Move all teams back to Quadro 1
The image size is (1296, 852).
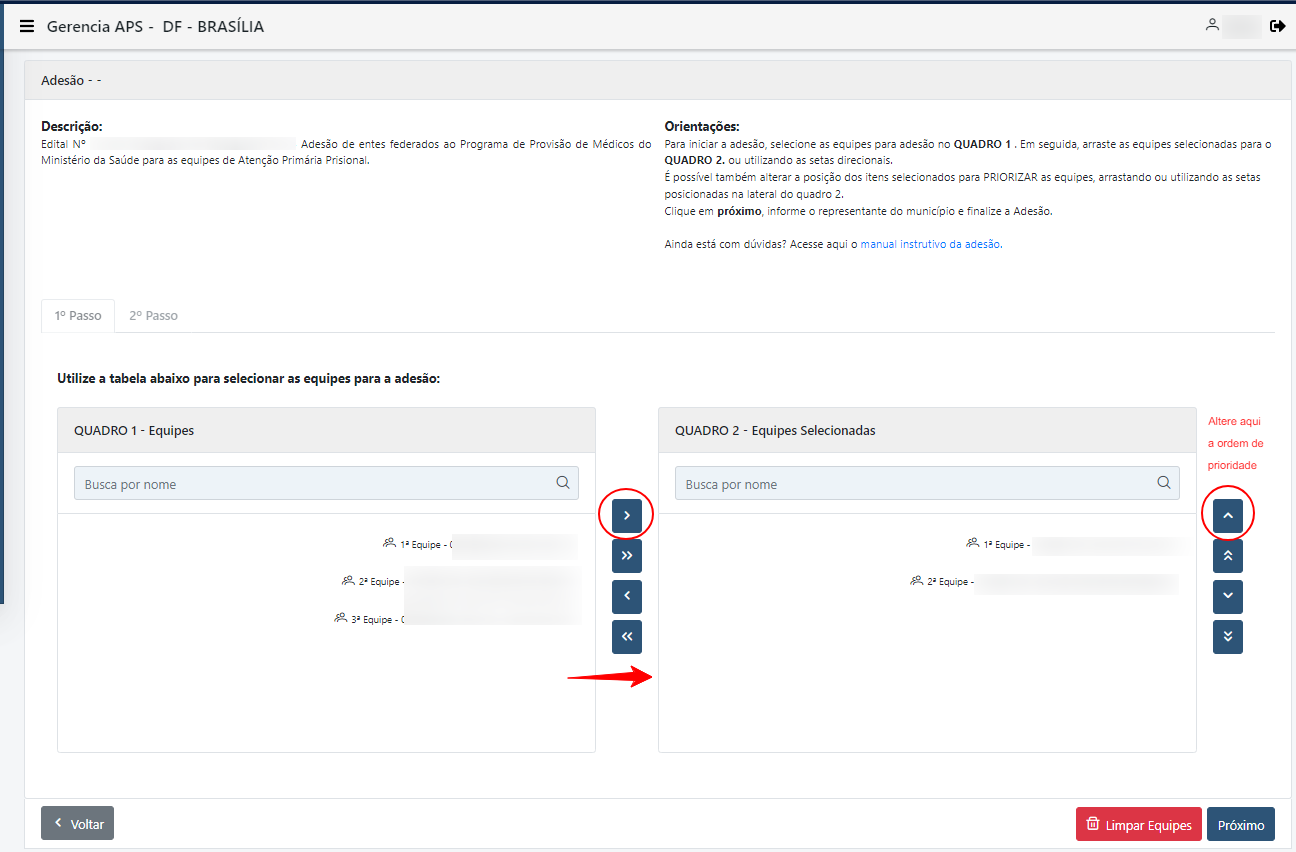point(627,637)
